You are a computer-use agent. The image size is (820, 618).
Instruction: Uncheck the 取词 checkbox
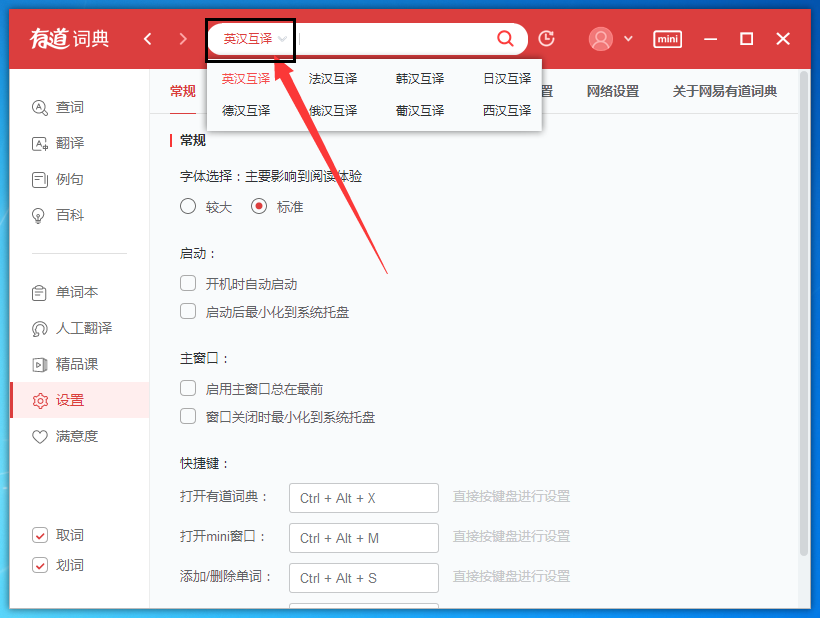(40, 535)
